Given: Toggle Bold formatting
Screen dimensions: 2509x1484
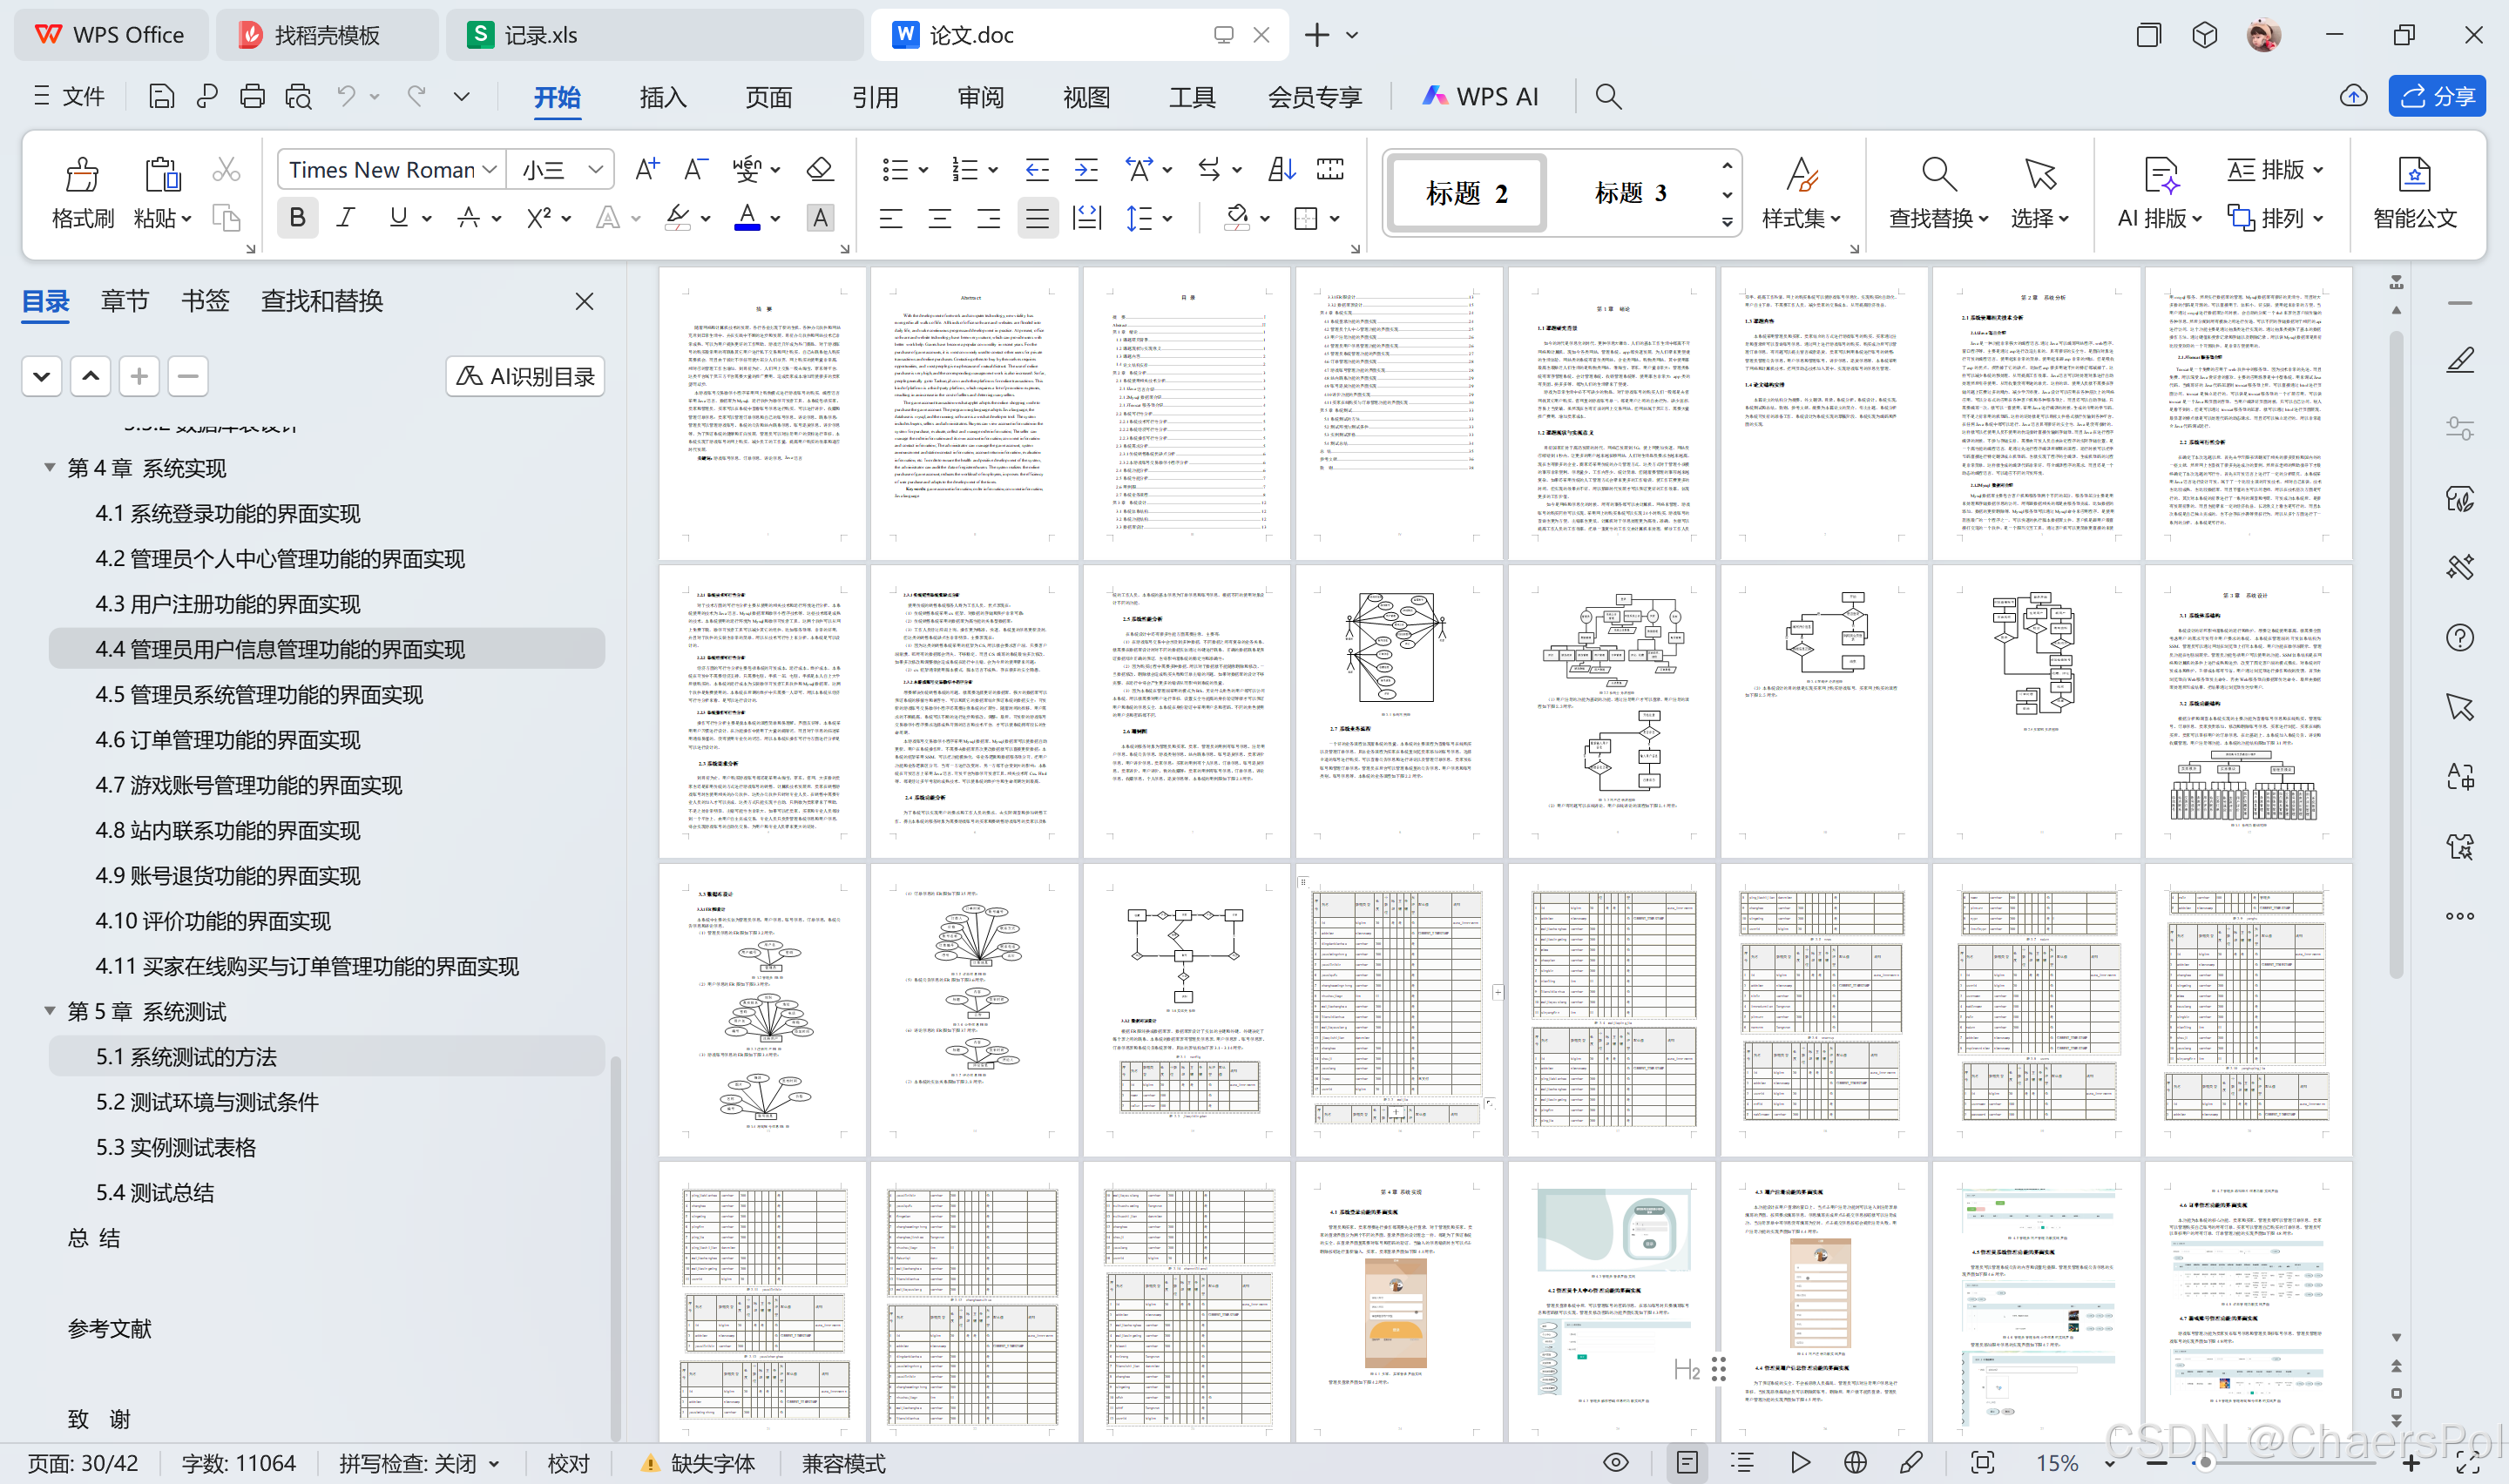Looking at the screenshot, I should pyautogui.click(x=297, y=217).
